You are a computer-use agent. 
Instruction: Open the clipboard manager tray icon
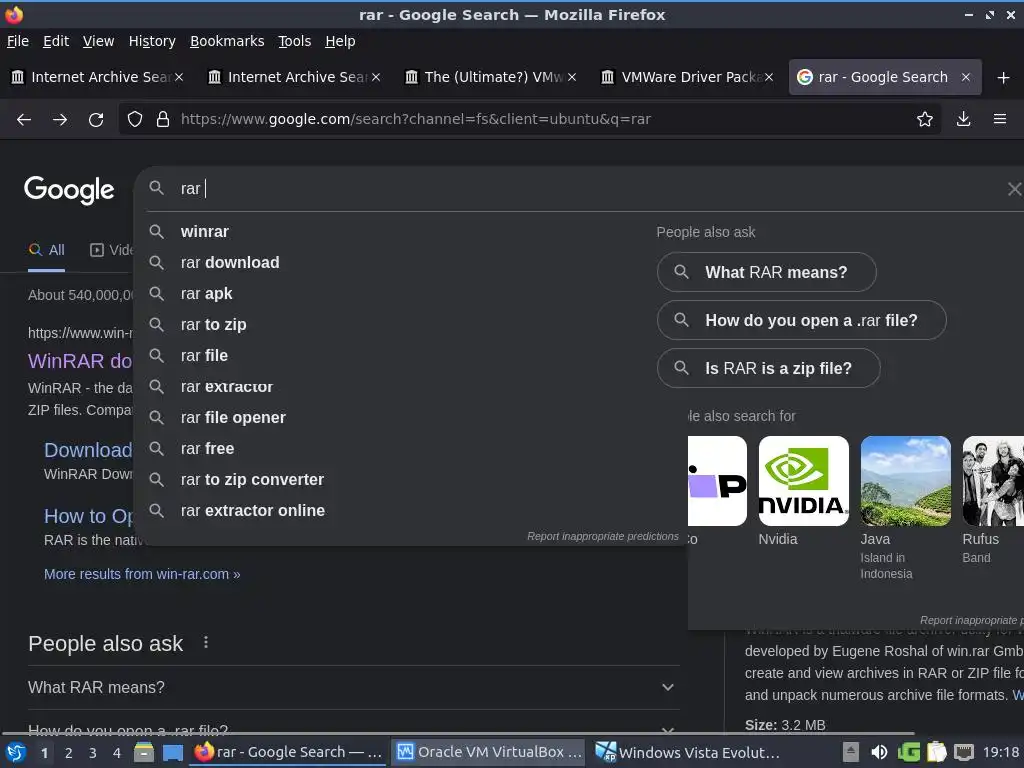point(936,752)
